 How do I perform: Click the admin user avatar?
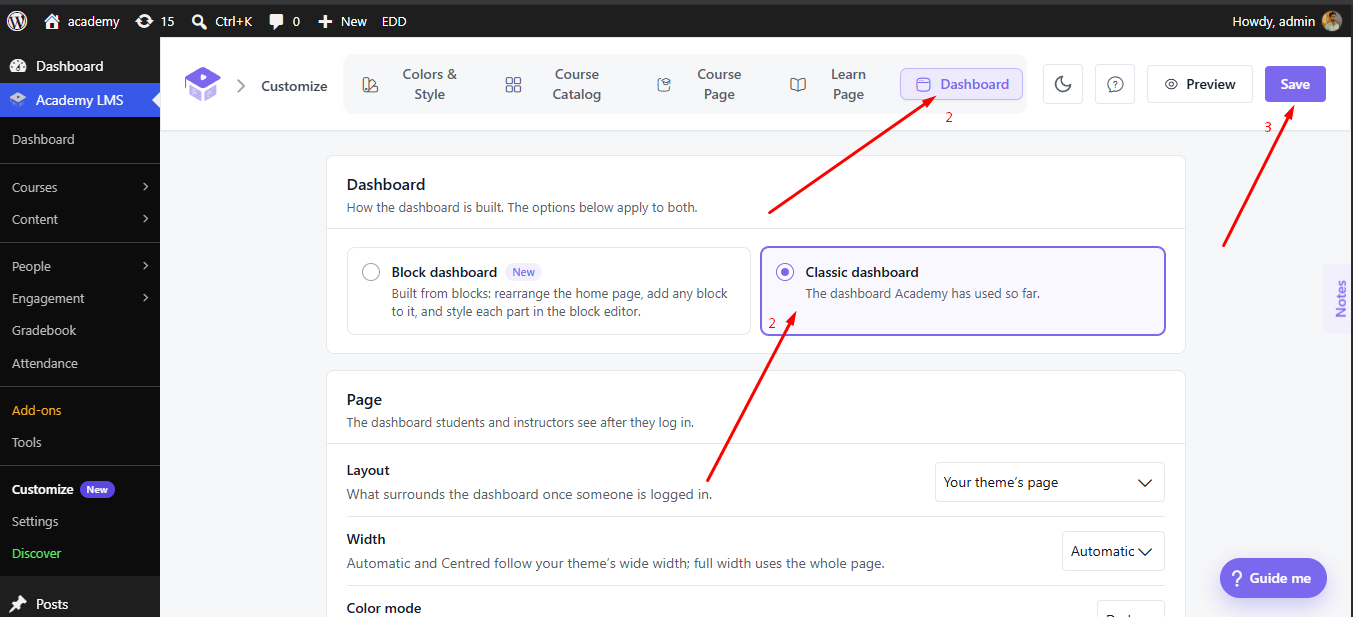click(1331, 21)
